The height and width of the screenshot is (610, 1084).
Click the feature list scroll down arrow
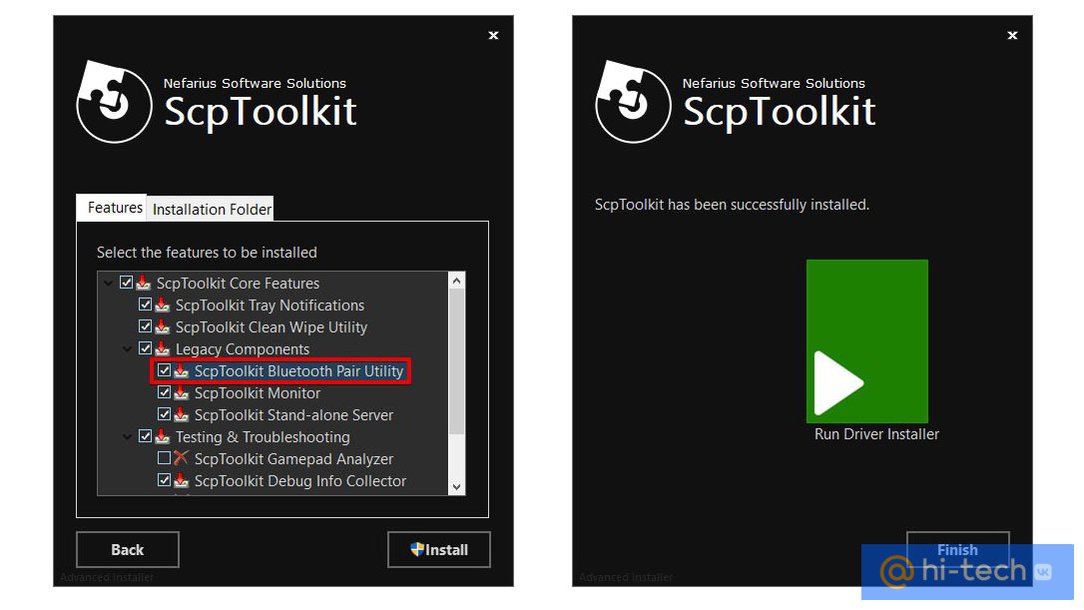(x=456, y=487)
